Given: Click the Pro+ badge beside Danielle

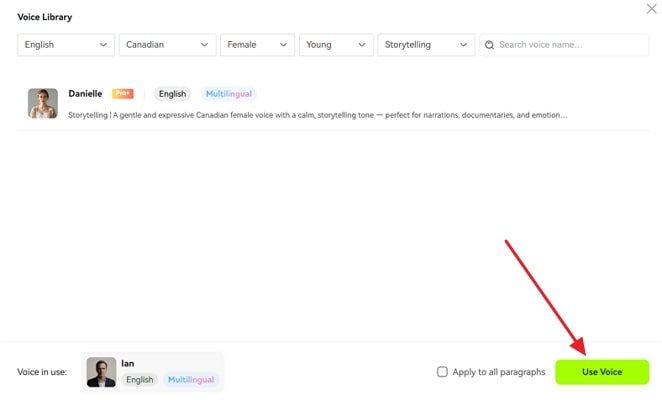Looking at the screenshot, I should click(x=122, y=93).
